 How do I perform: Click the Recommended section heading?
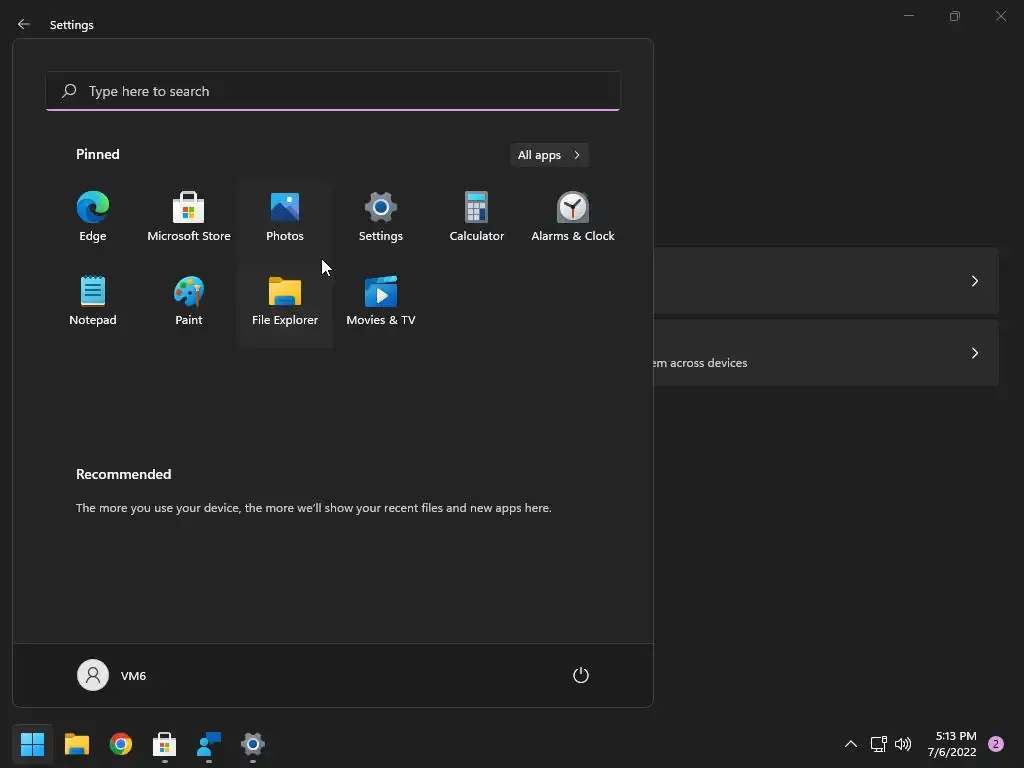click(x=123, y=474)
